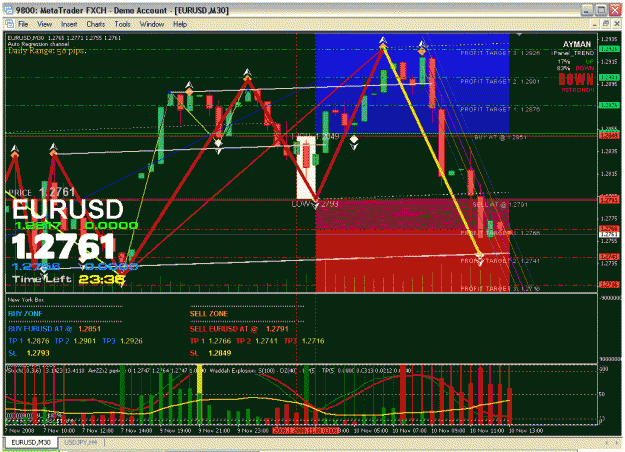Click the big white 1.2761 price display

[x=64, y=246]
